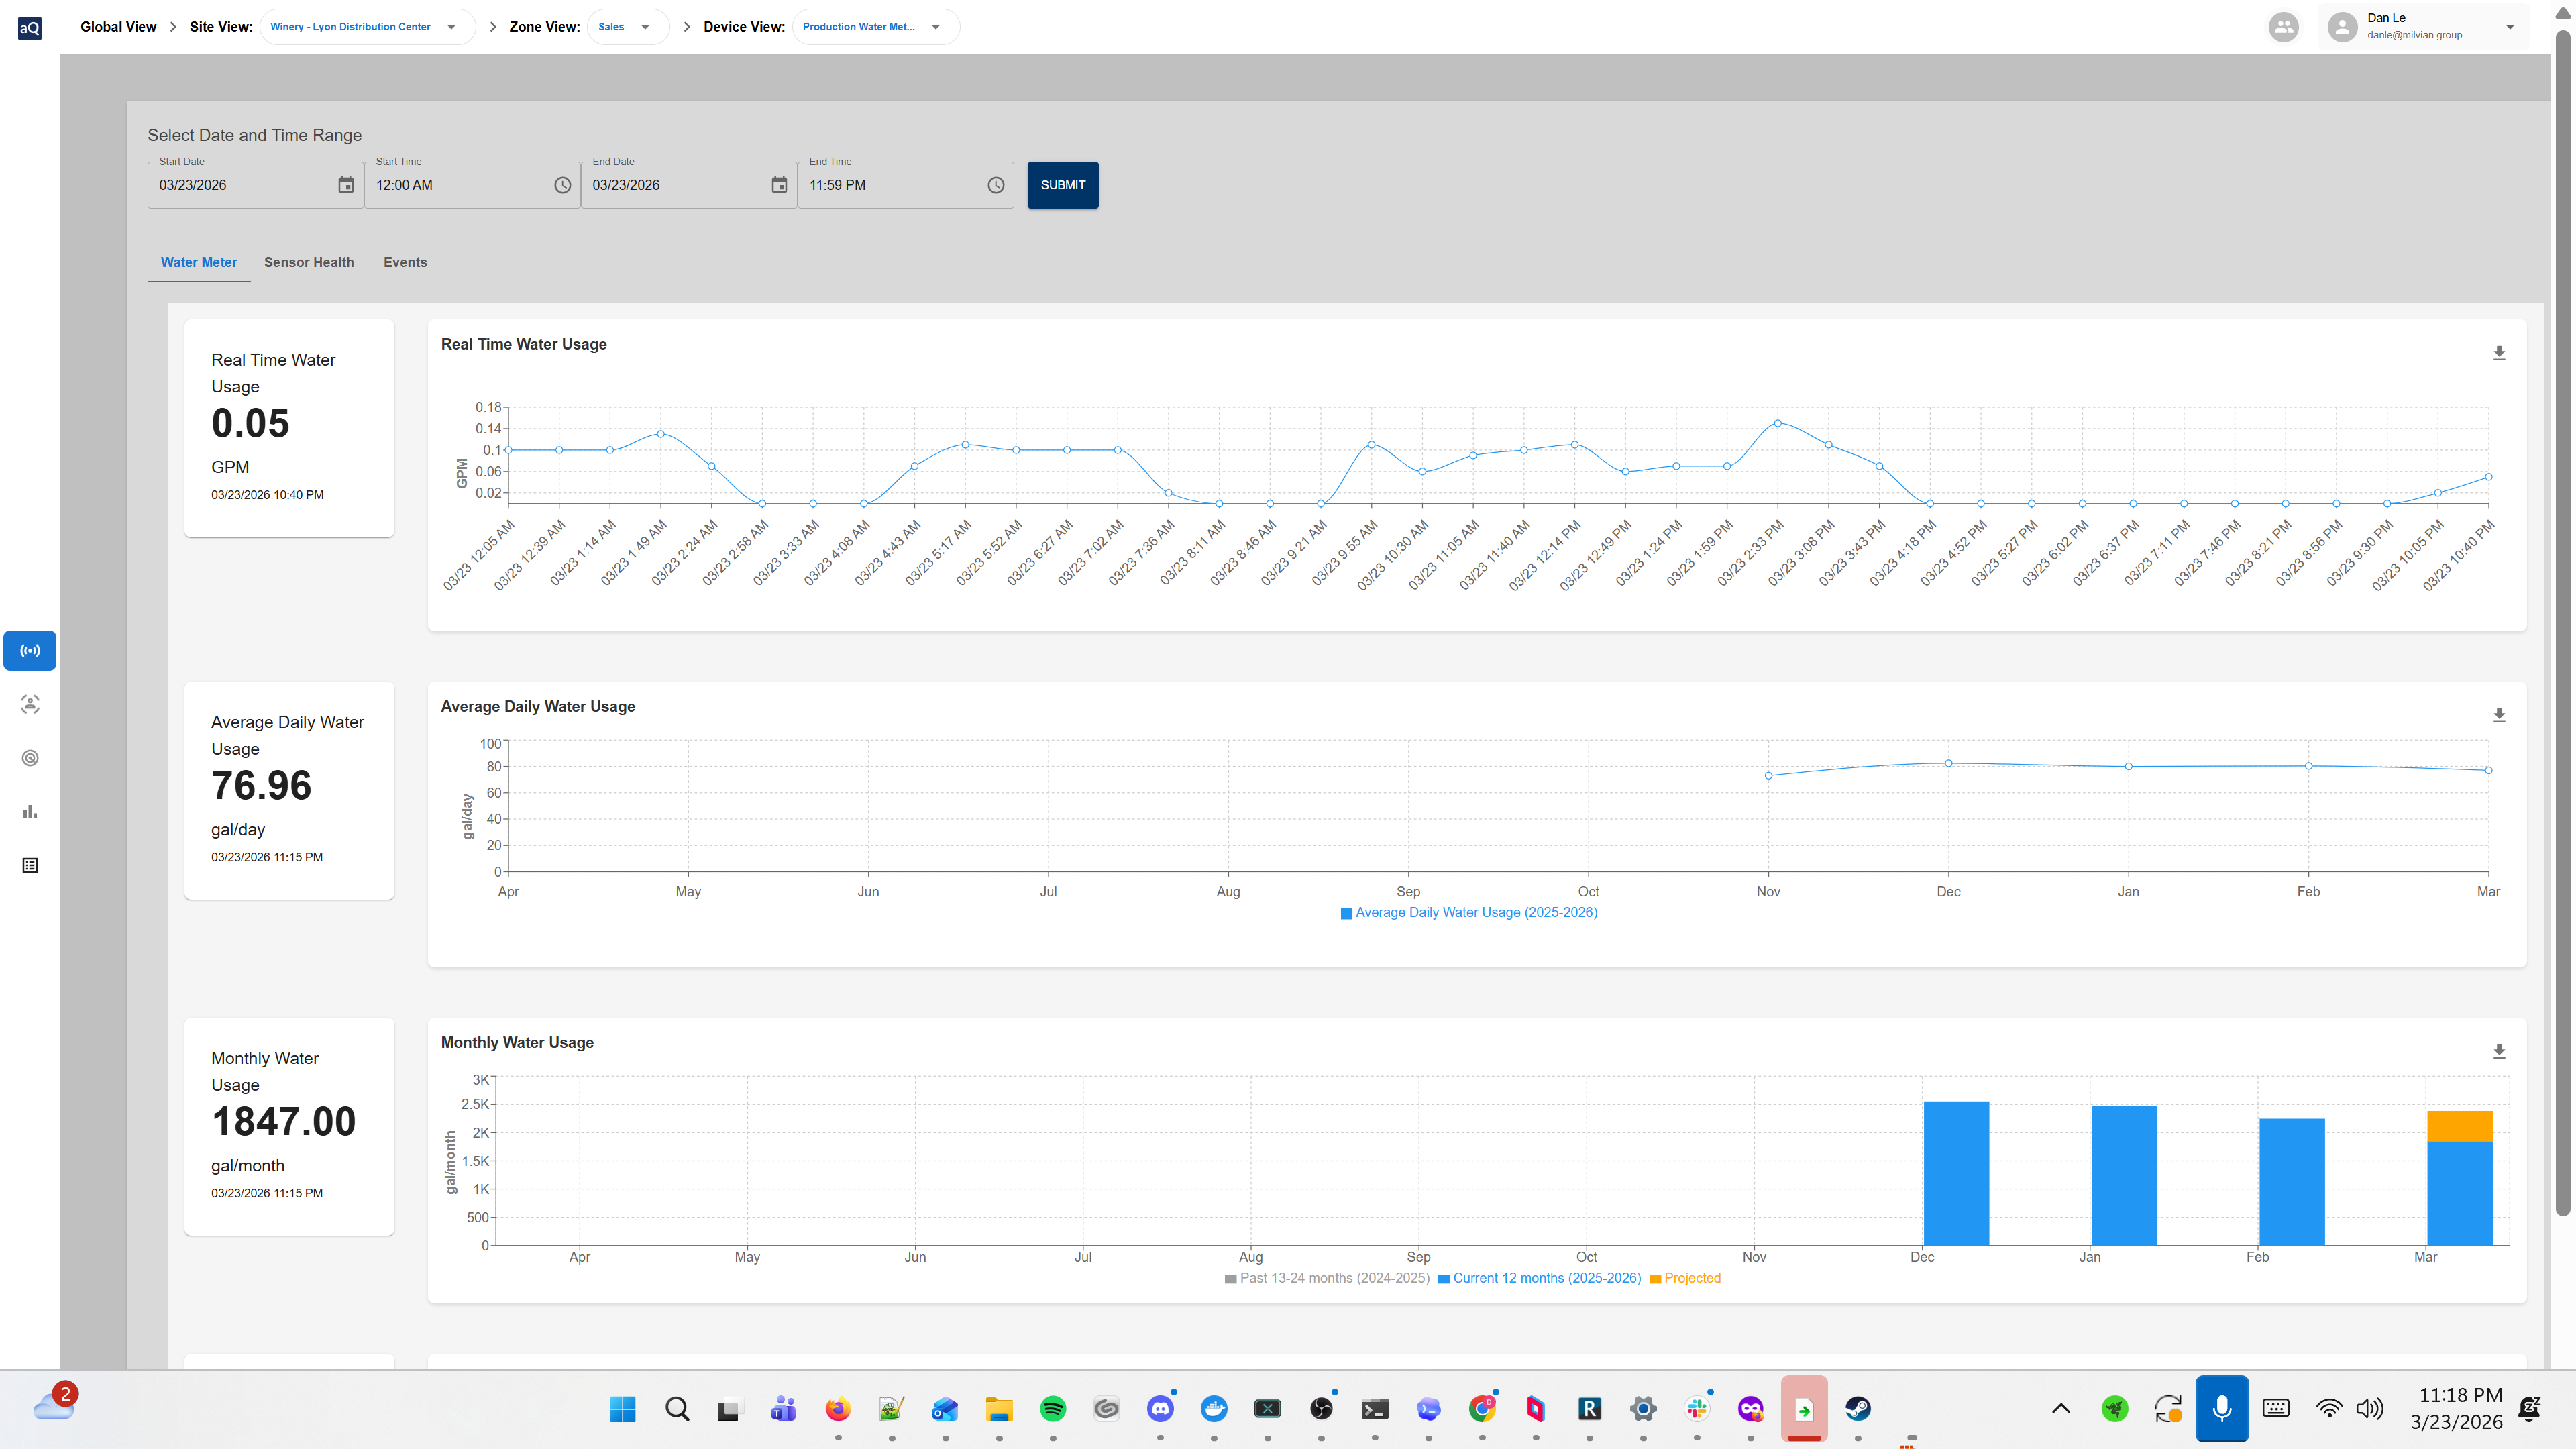Click the aQ logo icon
Viewport: 2576px width, 1449px height.
pos(30,28)
